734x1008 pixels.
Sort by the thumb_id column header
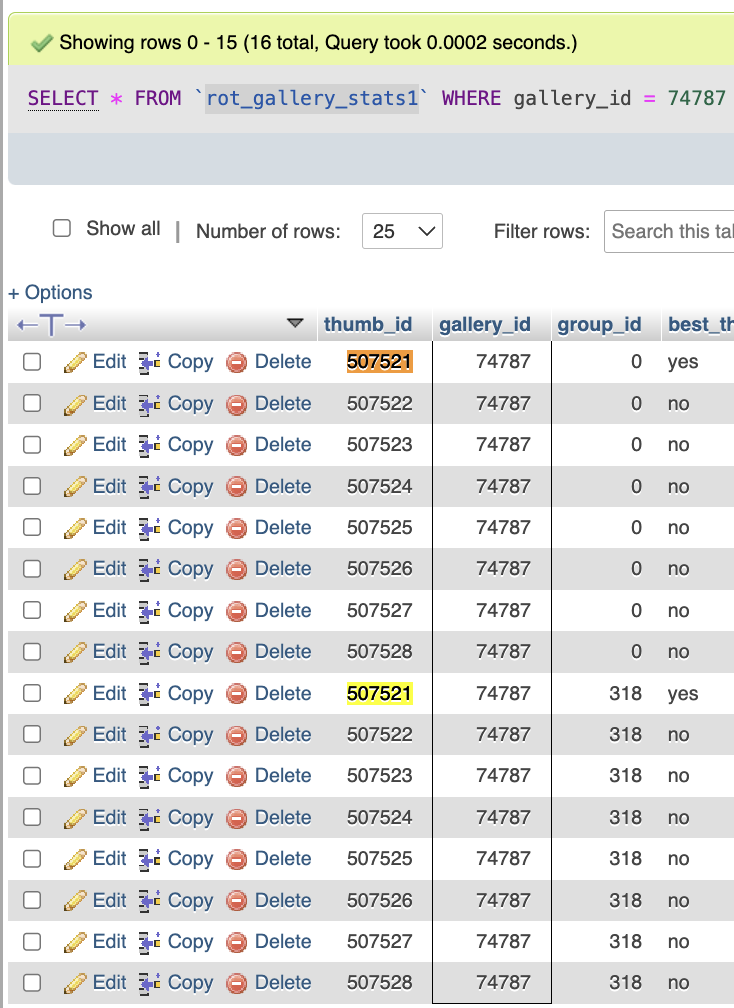(x=368, y=325)
